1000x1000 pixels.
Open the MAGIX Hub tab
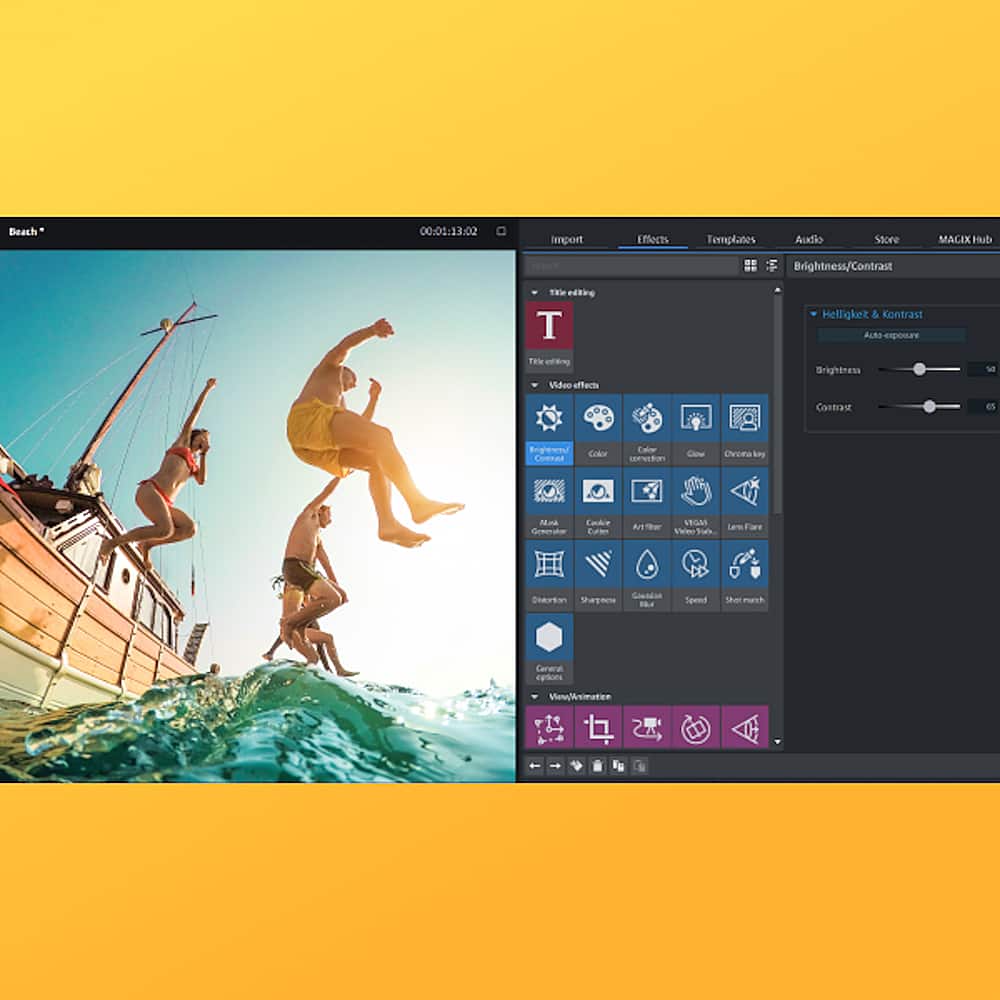pos(965,239)
